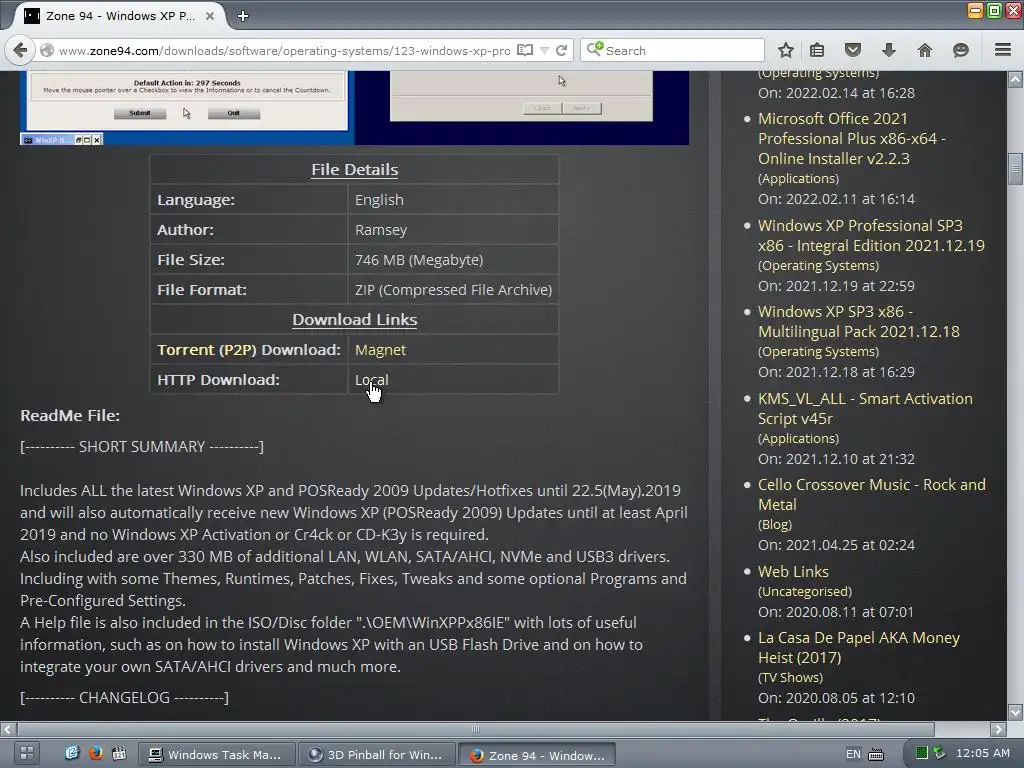Screen dimensions: 1024x768
Task: Open address bar history dropdown arrow
Action: [544, 50]
